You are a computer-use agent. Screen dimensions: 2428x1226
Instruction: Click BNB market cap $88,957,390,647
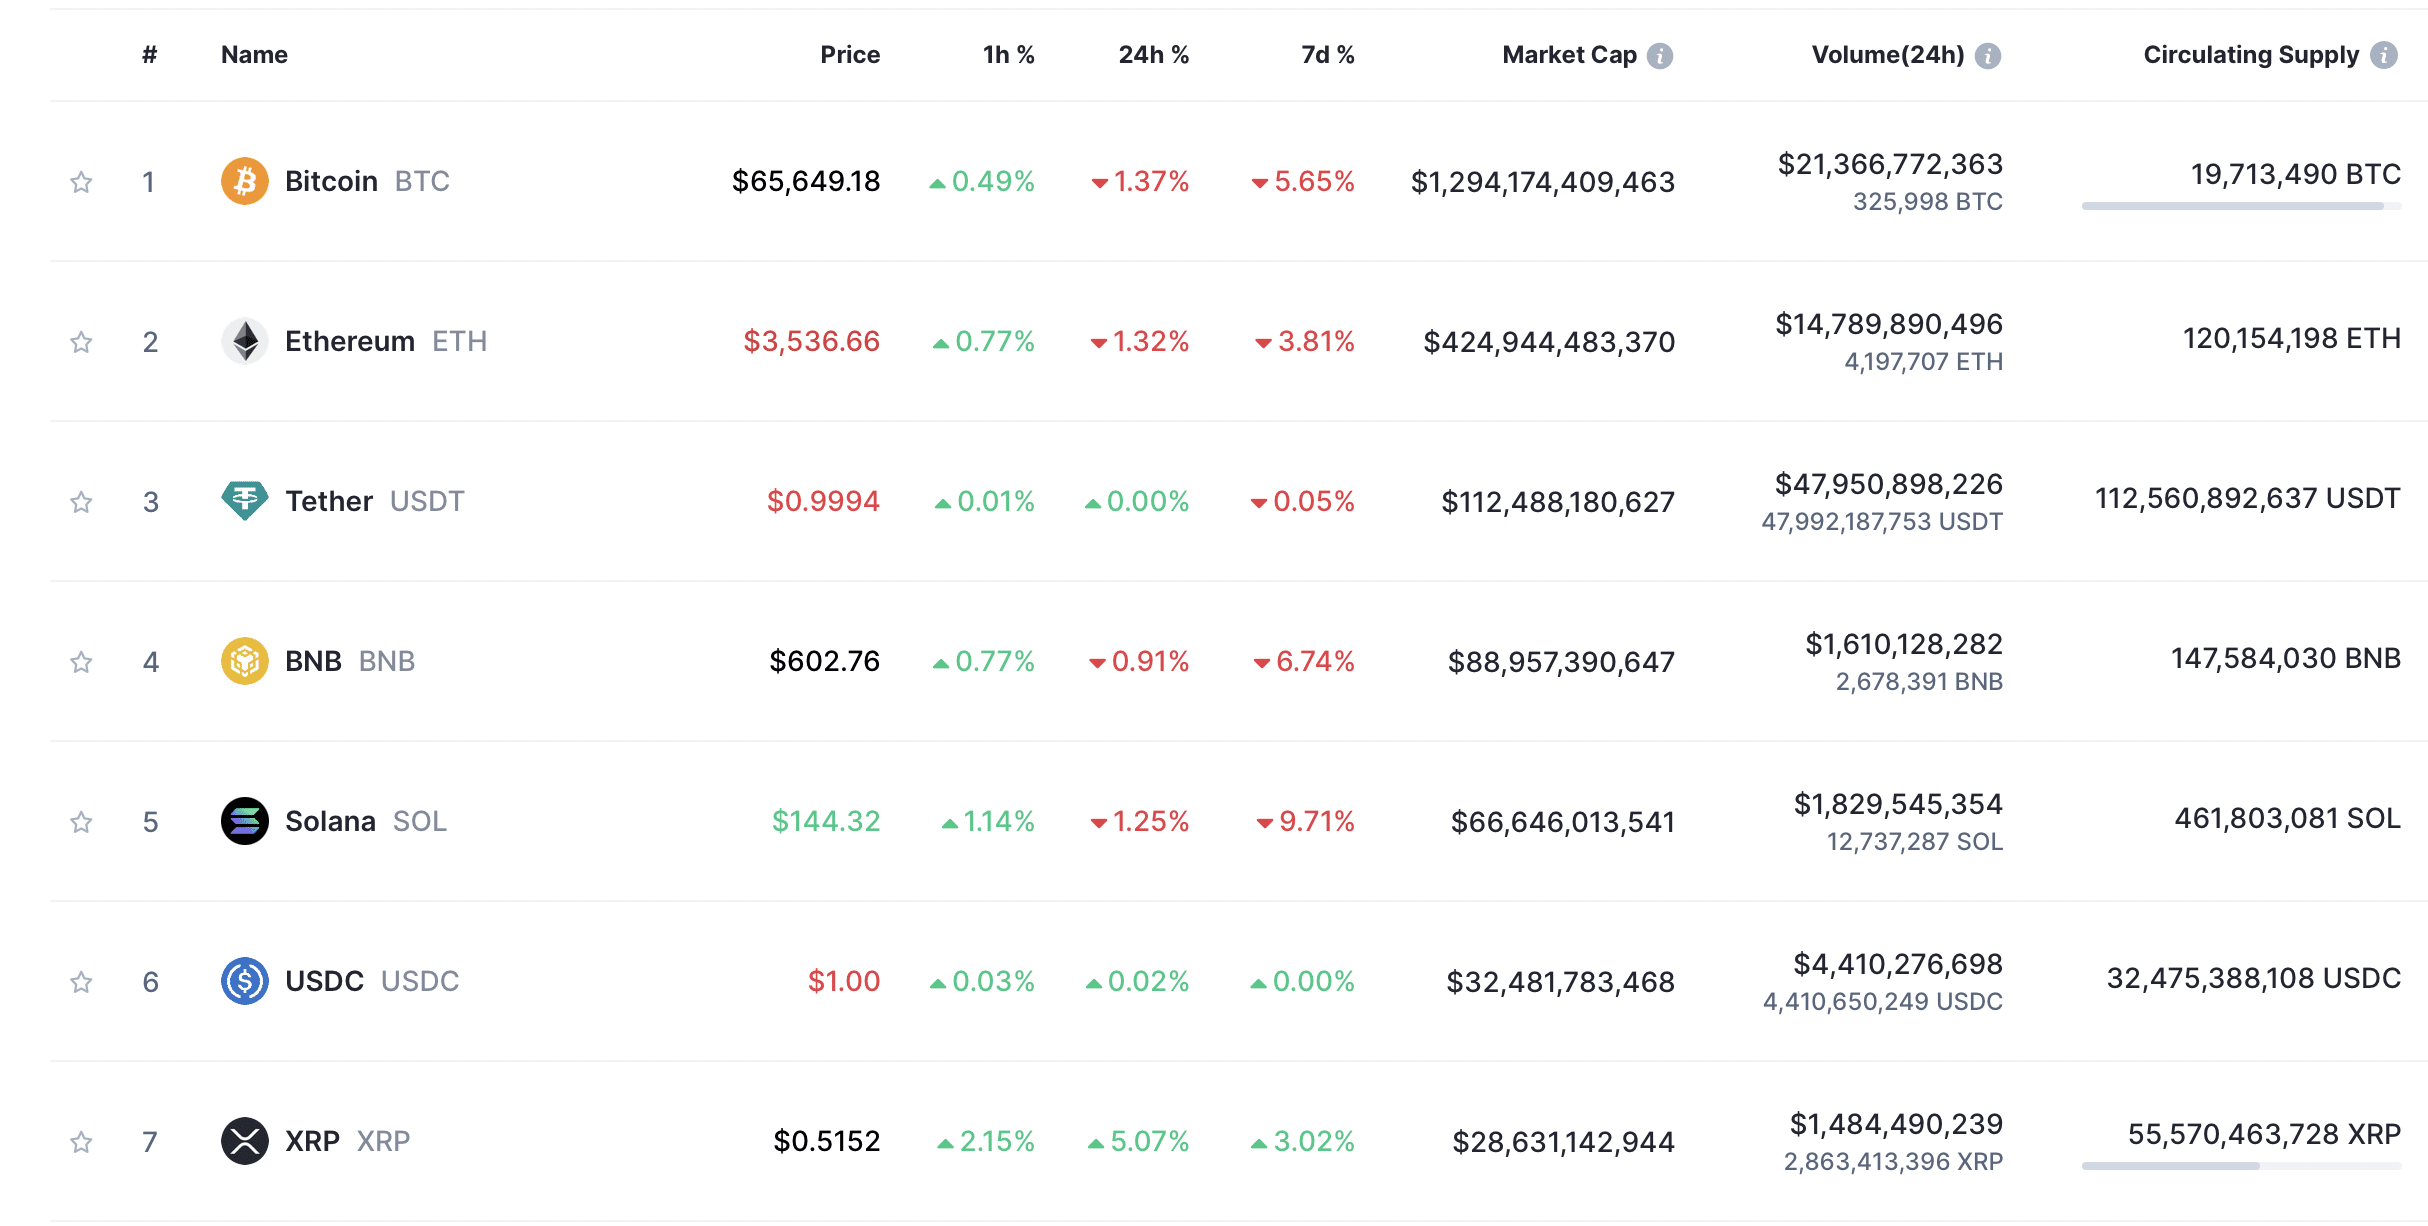tap(1561, 662)
